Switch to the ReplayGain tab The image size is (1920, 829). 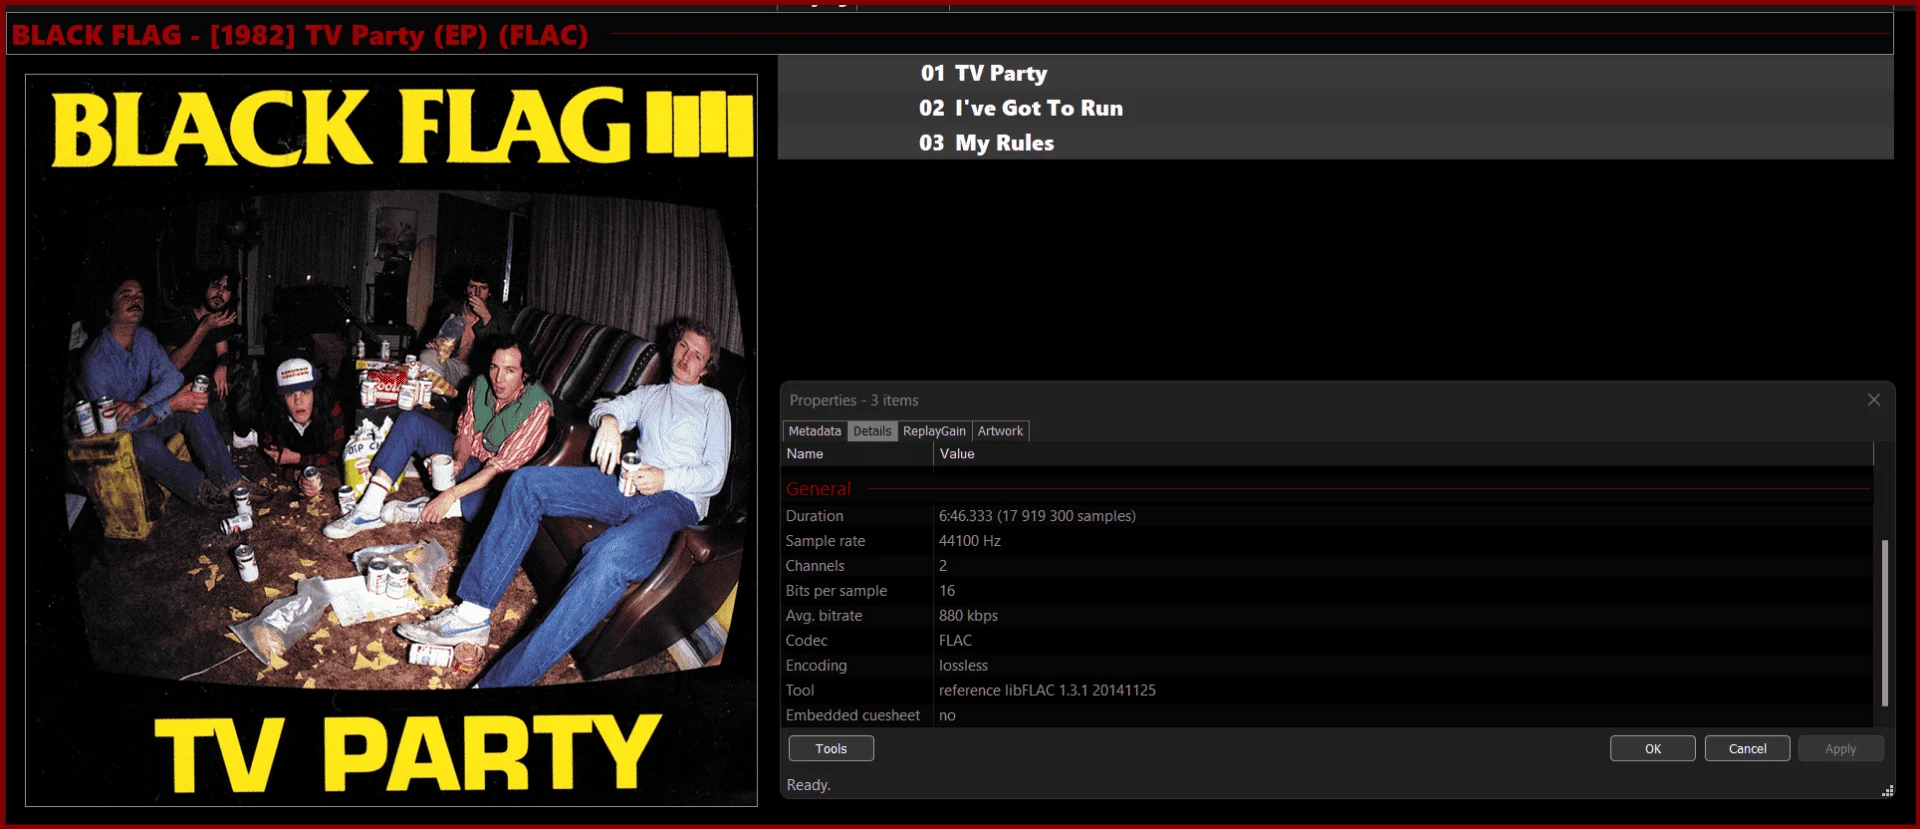[x=934, y=431]
